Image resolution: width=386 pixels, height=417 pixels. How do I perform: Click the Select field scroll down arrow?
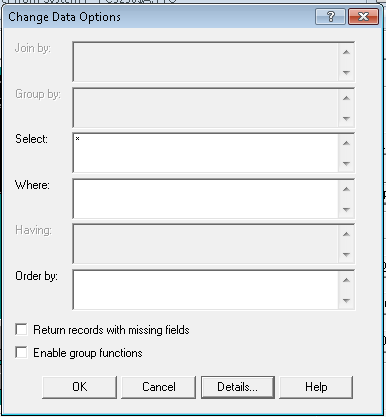[346, 163]
